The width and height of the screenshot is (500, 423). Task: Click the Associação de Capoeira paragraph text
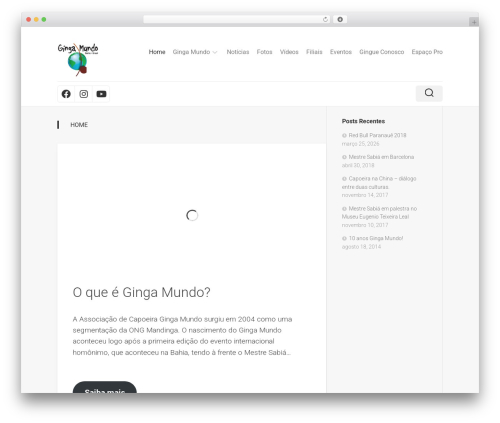click(x=182, y=336)
